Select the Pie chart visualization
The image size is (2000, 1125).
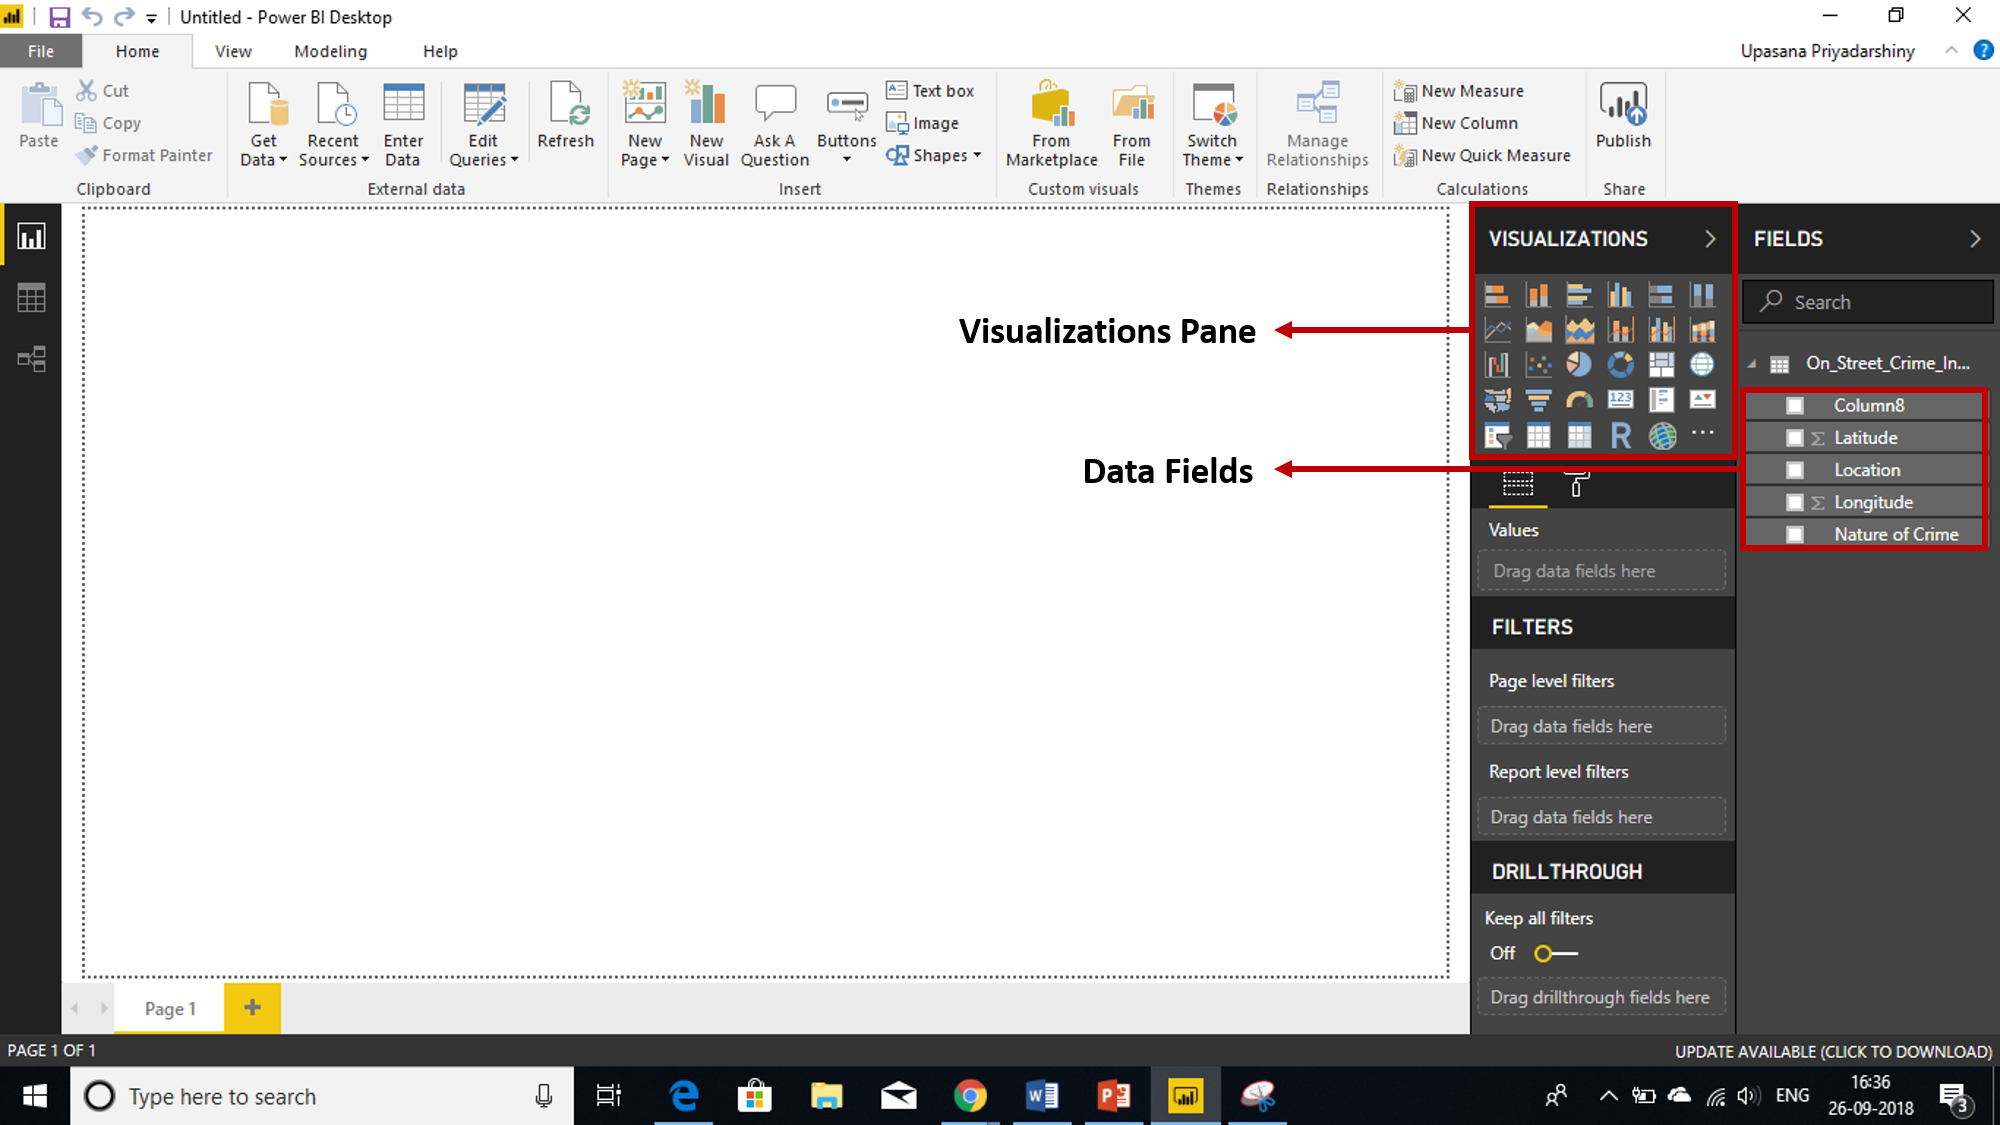coord(1580,365)
